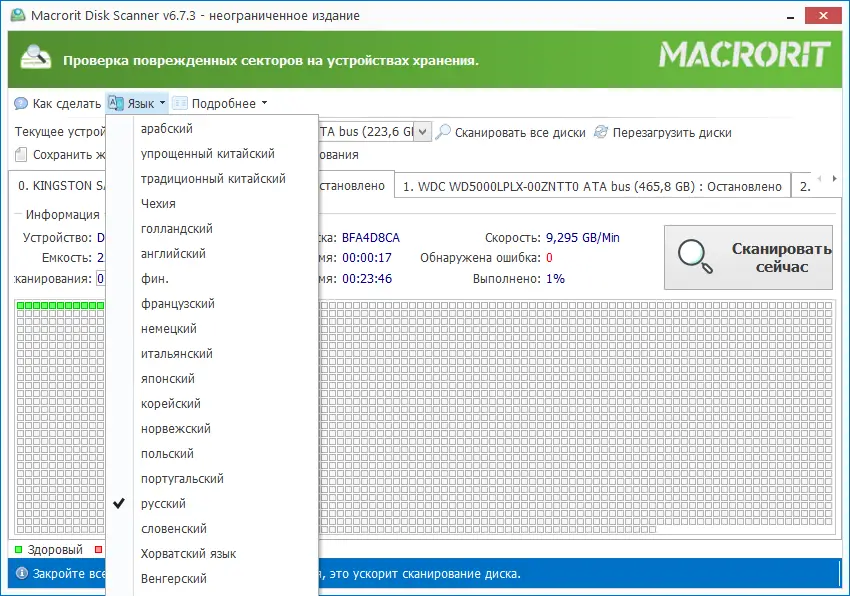Click the Перезагрузить диски refresh icon
The width and height of the screenshot is (850, 596).
[601, 131]
